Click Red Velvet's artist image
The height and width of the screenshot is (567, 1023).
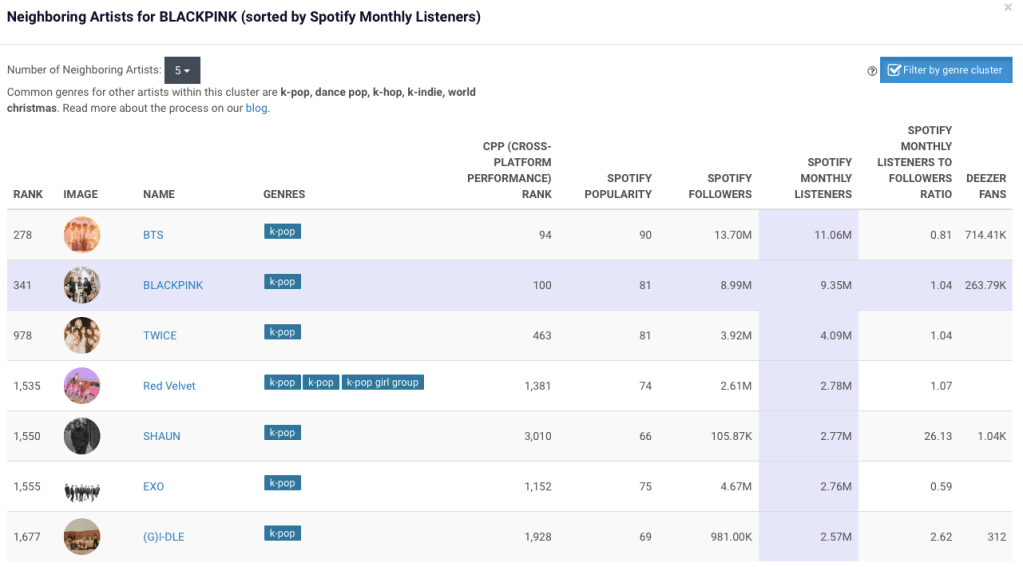(x=82, y=386)
